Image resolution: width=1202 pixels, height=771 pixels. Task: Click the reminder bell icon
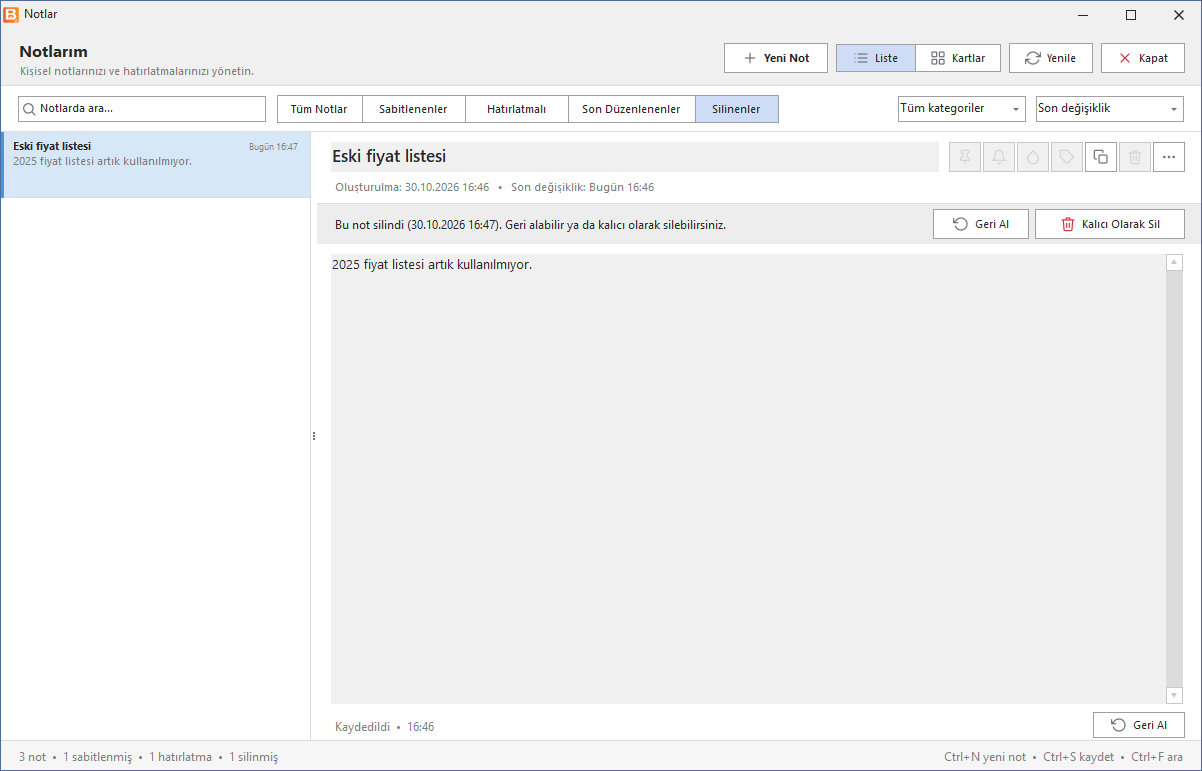tap(999, 157)
